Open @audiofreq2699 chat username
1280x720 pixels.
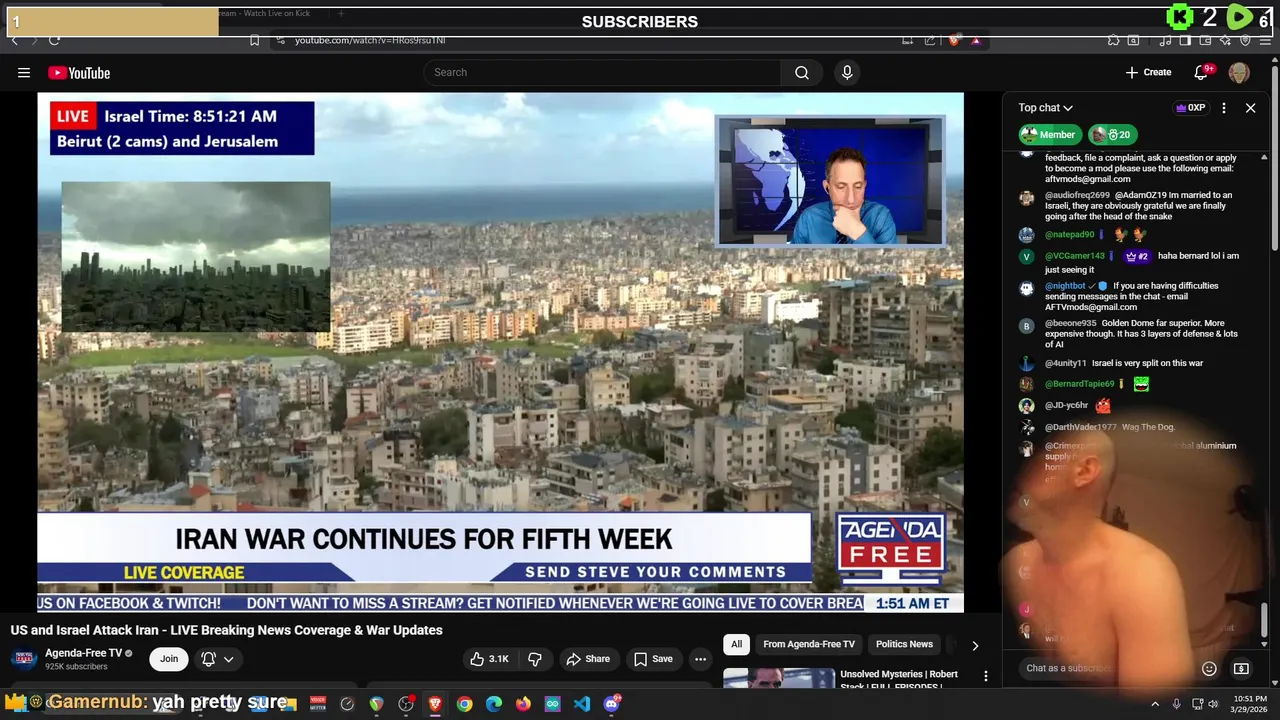(1077, 195)
